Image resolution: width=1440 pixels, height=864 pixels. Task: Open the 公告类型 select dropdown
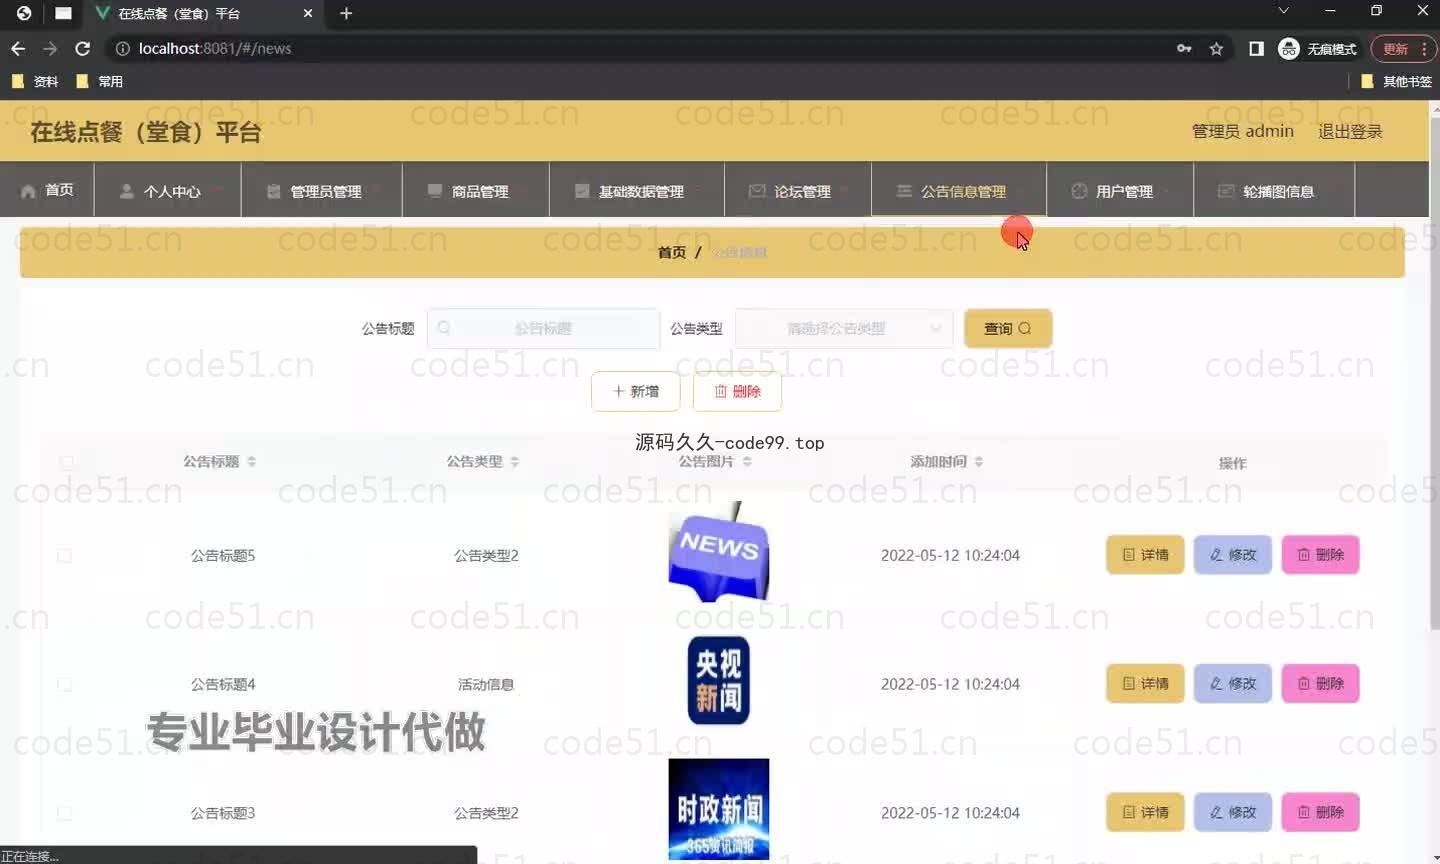click(843, 328)
